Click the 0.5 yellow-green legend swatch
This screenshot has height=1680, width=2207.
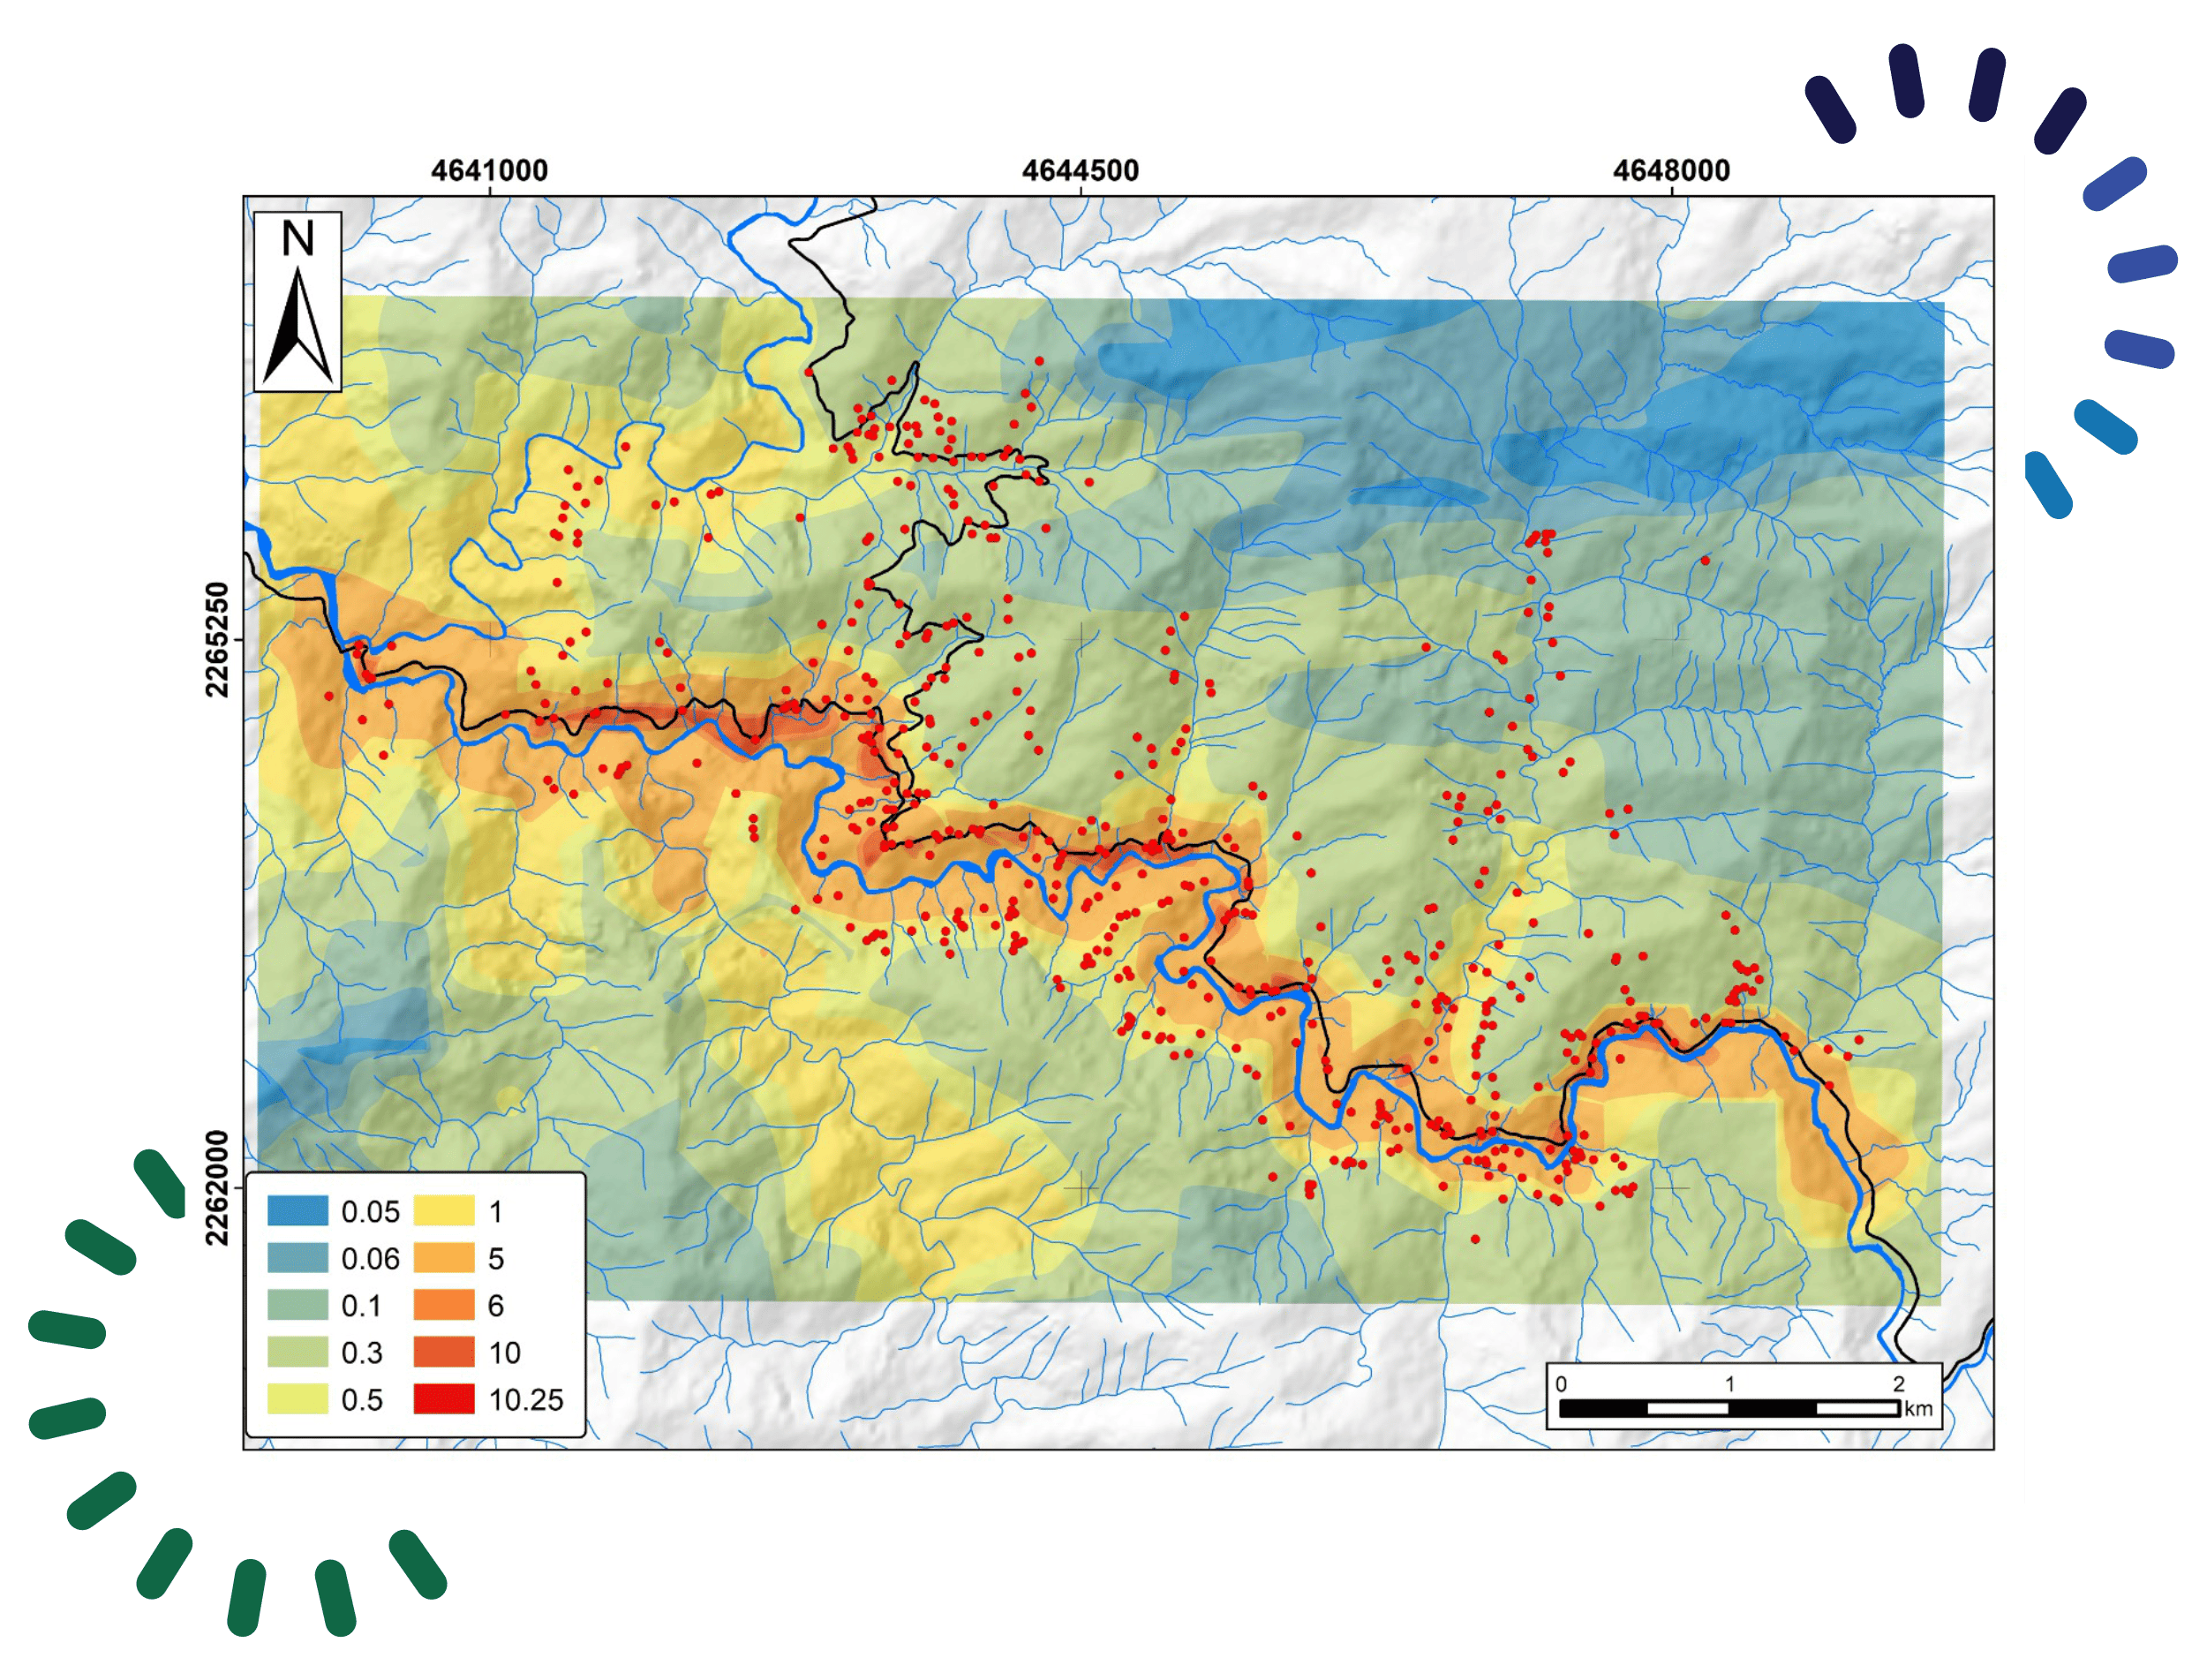click(297, 1399)
